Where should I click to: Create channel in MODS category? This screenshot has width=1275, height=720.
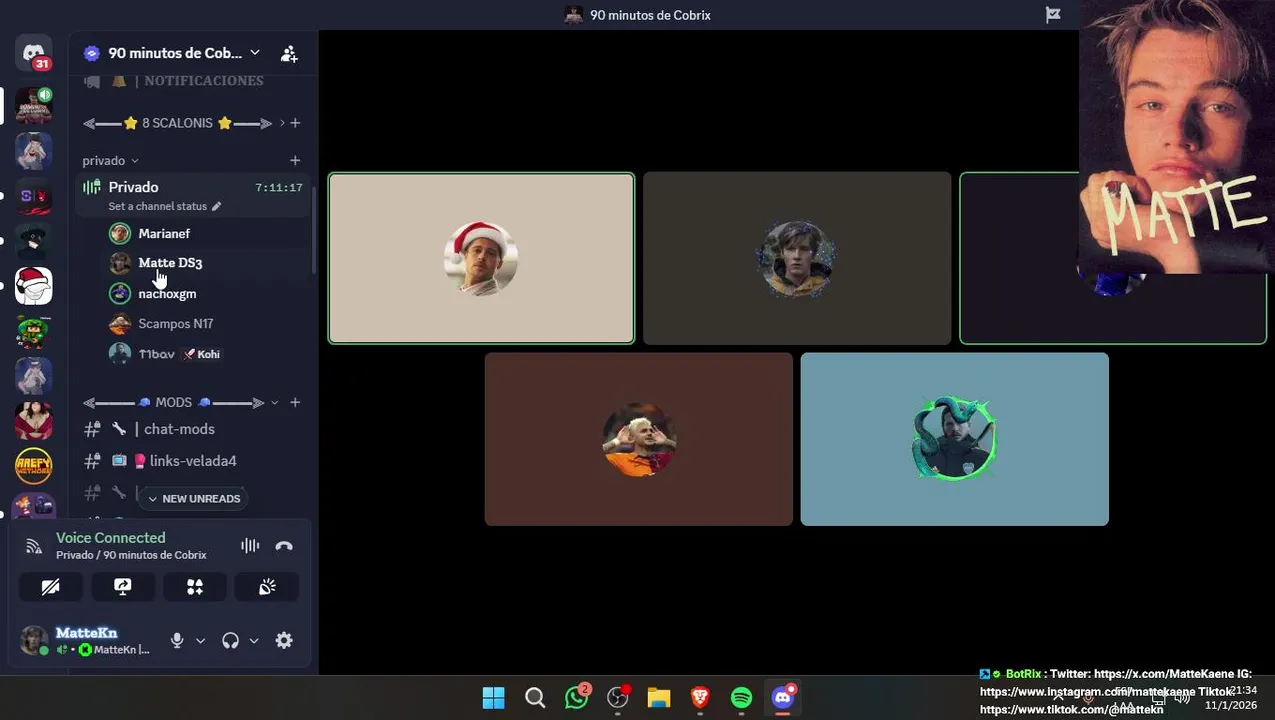(x=295, y=402)
